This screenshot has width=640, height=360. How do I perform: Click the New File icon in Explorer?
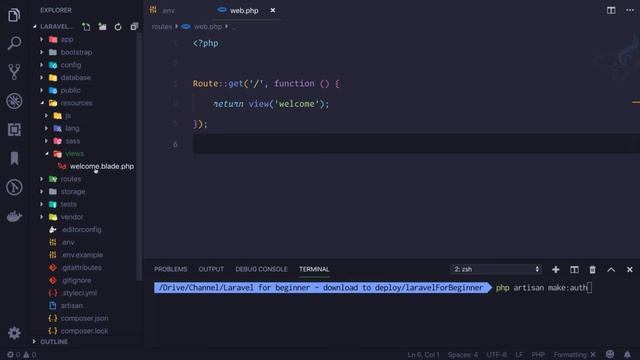click(86, 27)
